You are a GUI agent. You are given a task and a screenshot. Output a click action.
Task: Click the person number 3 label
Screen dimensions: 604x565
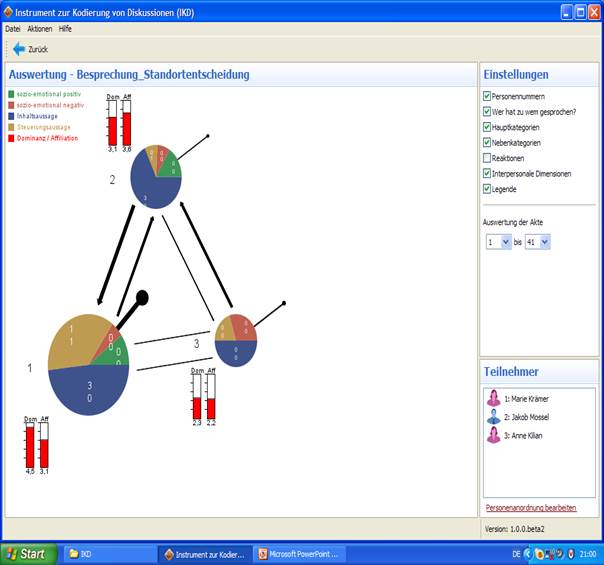[196, 344]
